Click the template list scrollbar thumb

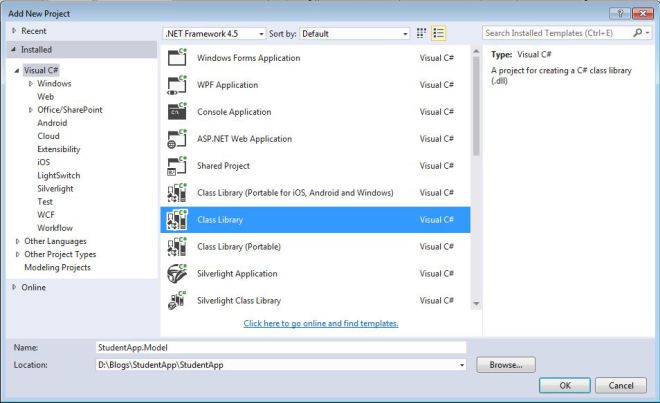tap(476, 106)
